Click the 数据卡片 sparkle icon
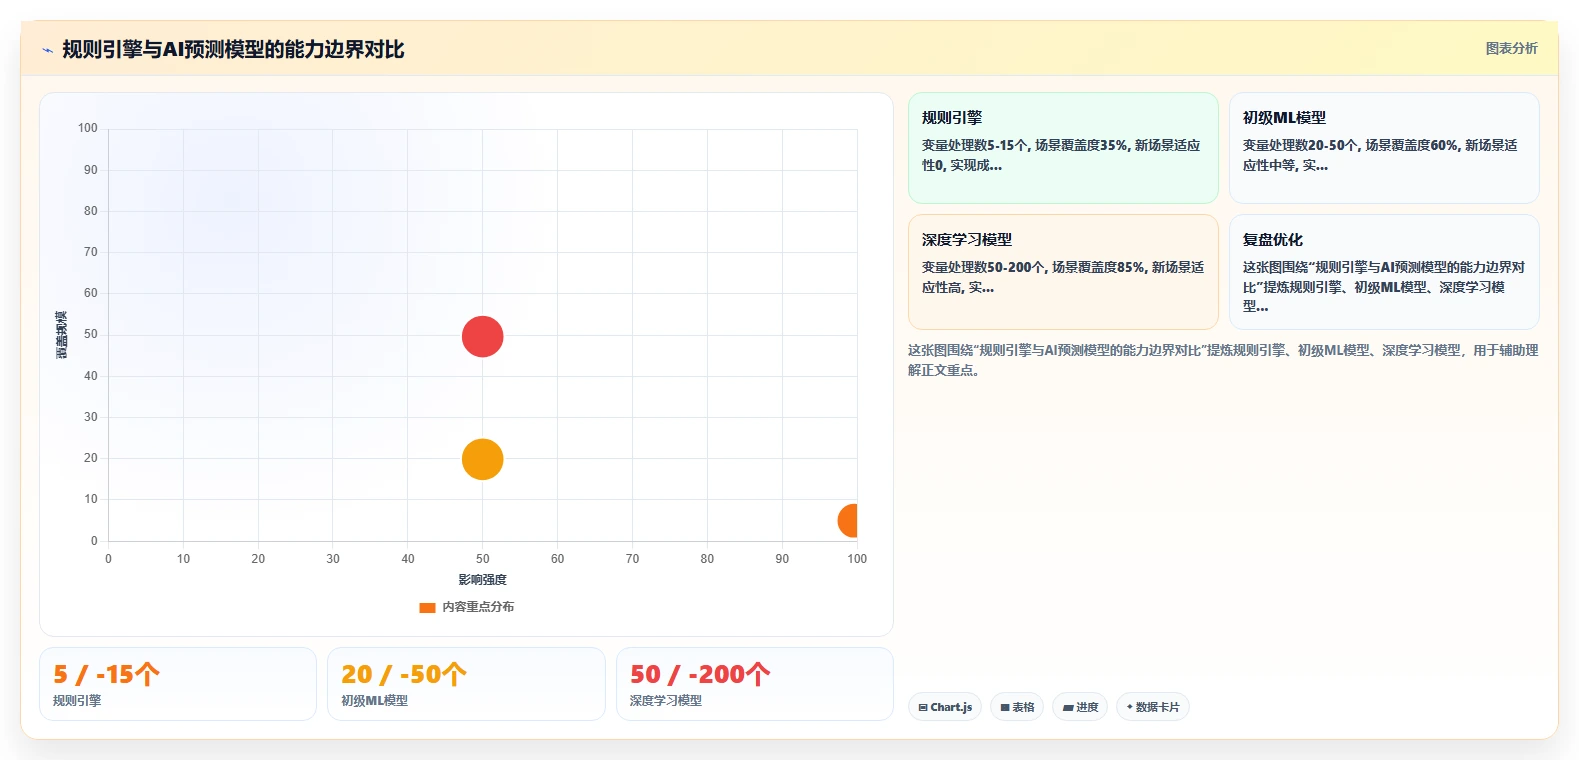The height and width of the screenshot is (760, 1579). (1130, 706)
